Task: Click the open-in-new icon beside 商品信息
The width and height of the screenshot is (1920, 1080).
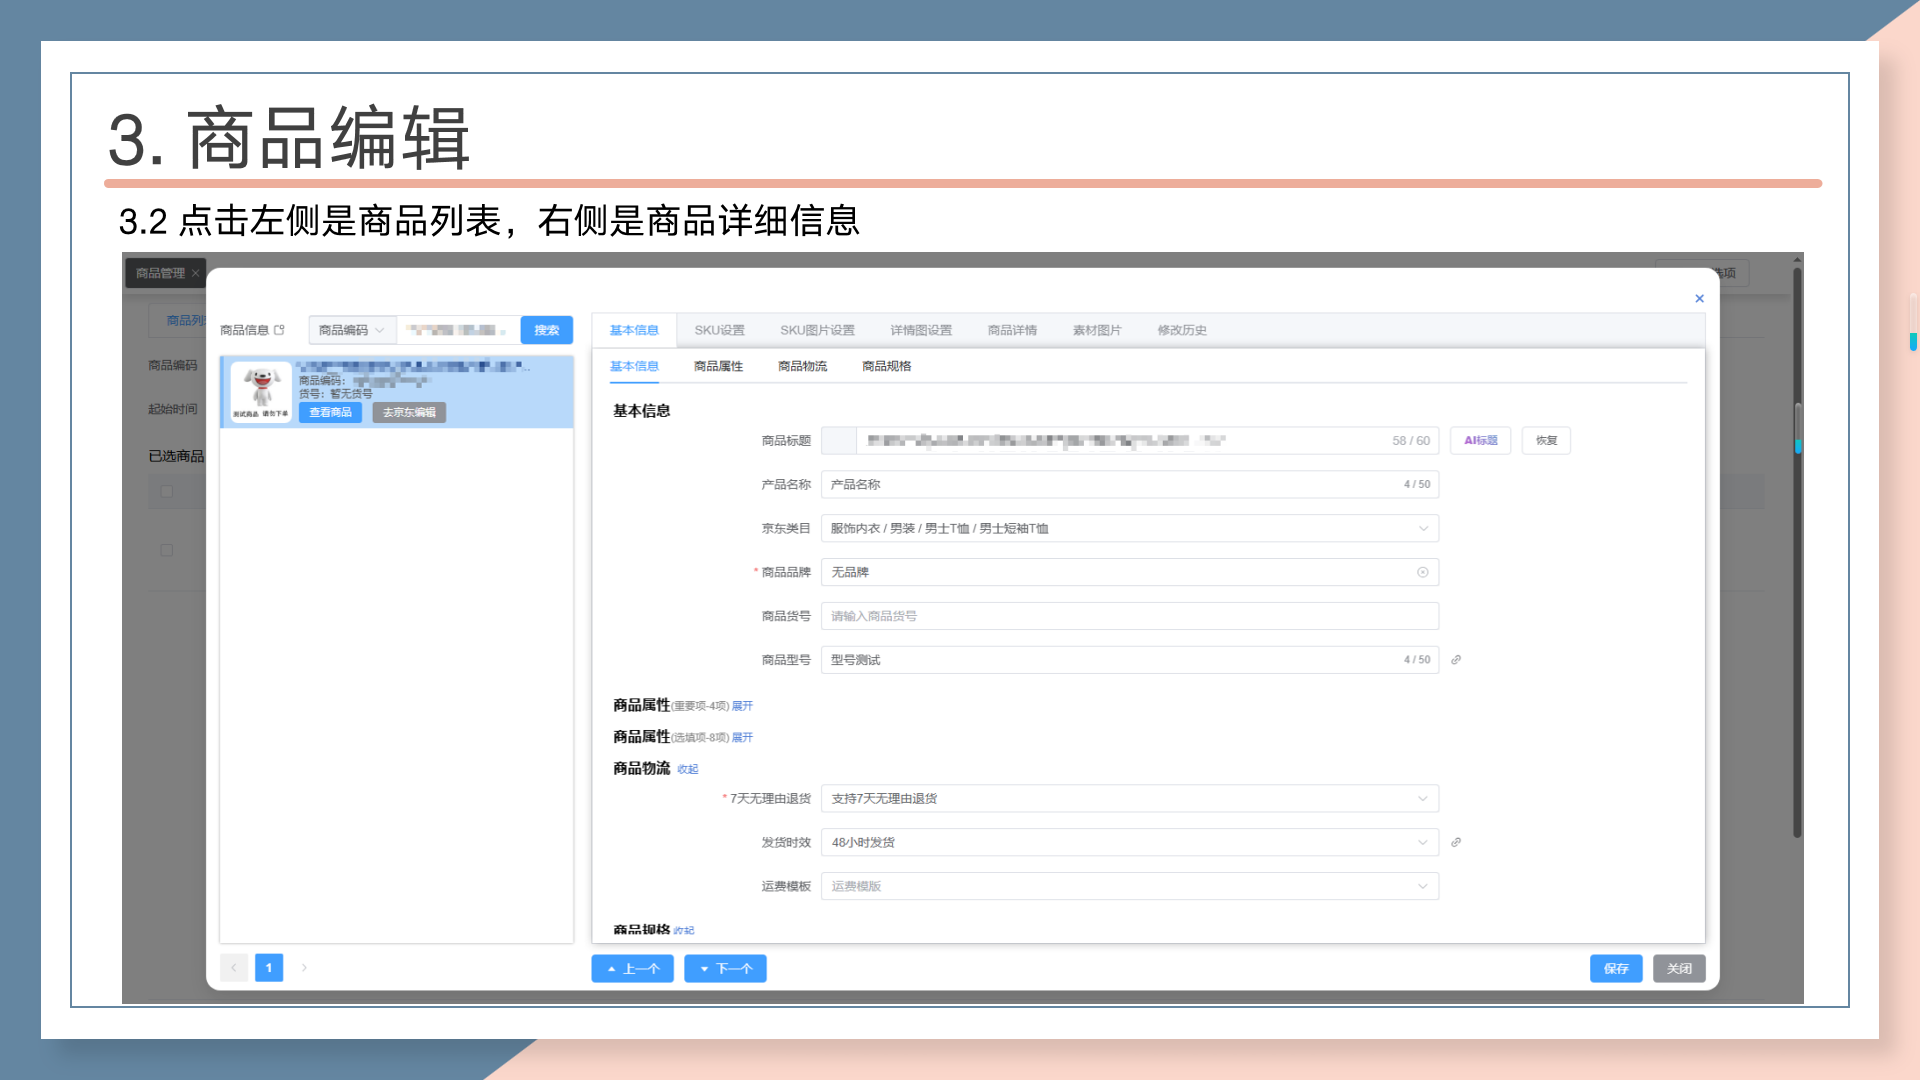Action: (280, 330)
